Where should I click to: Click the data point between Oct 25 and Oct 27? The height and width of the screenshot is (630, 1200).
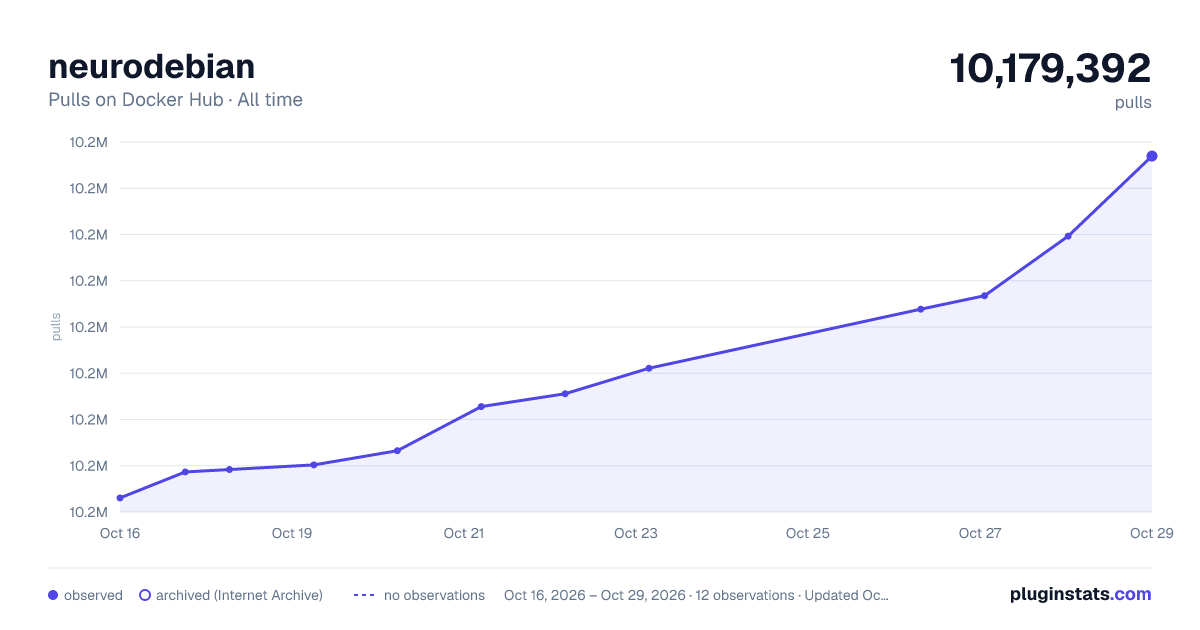click(x=921, y=309)
